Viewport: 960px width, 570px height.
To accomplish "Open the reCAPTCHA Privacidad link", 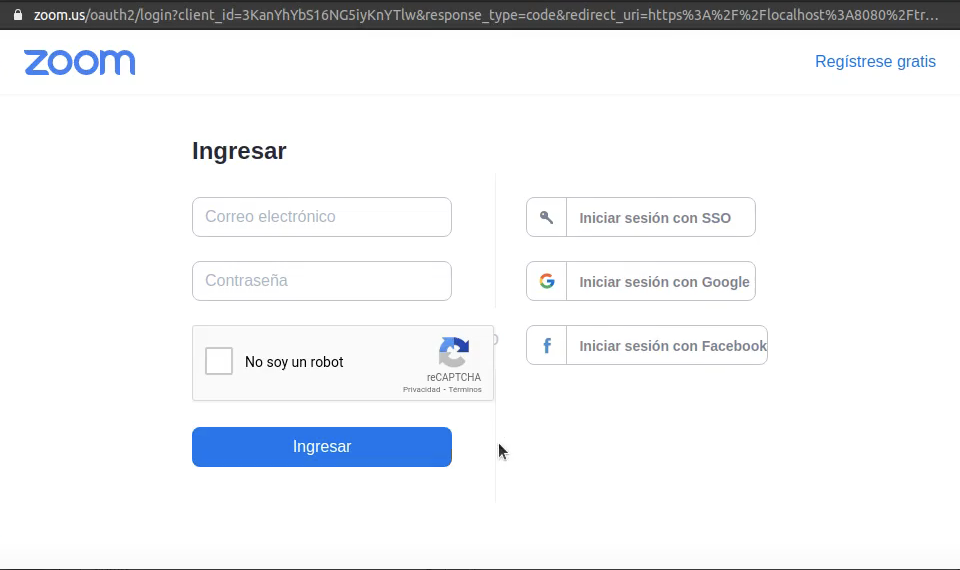I will [x=421, y=390].
